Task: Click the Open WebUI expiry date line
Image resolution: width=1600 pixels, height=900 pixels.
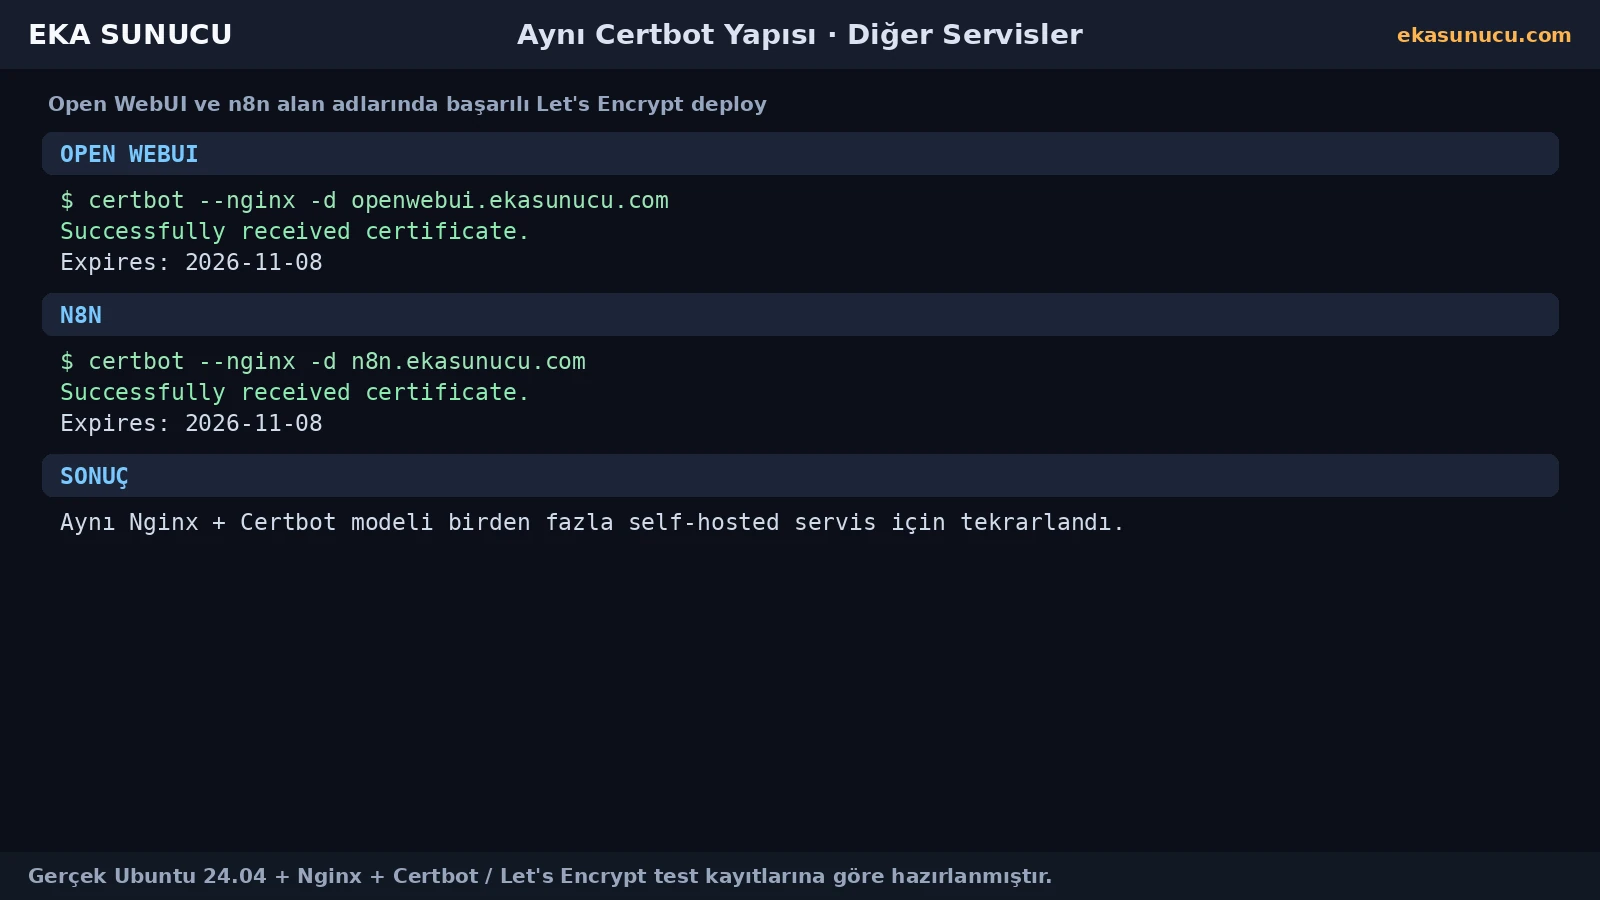Action: (x=191, y=263)
